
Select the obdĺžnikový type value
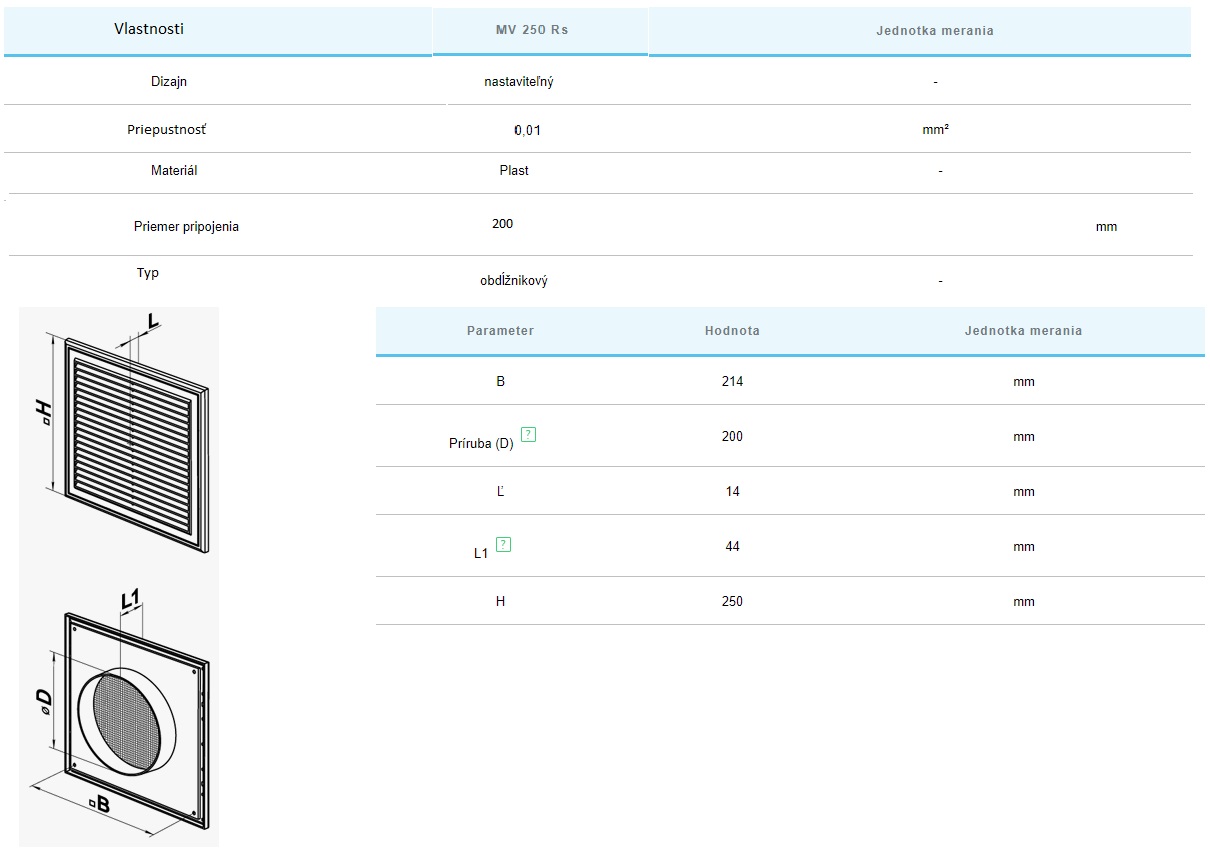514,281
